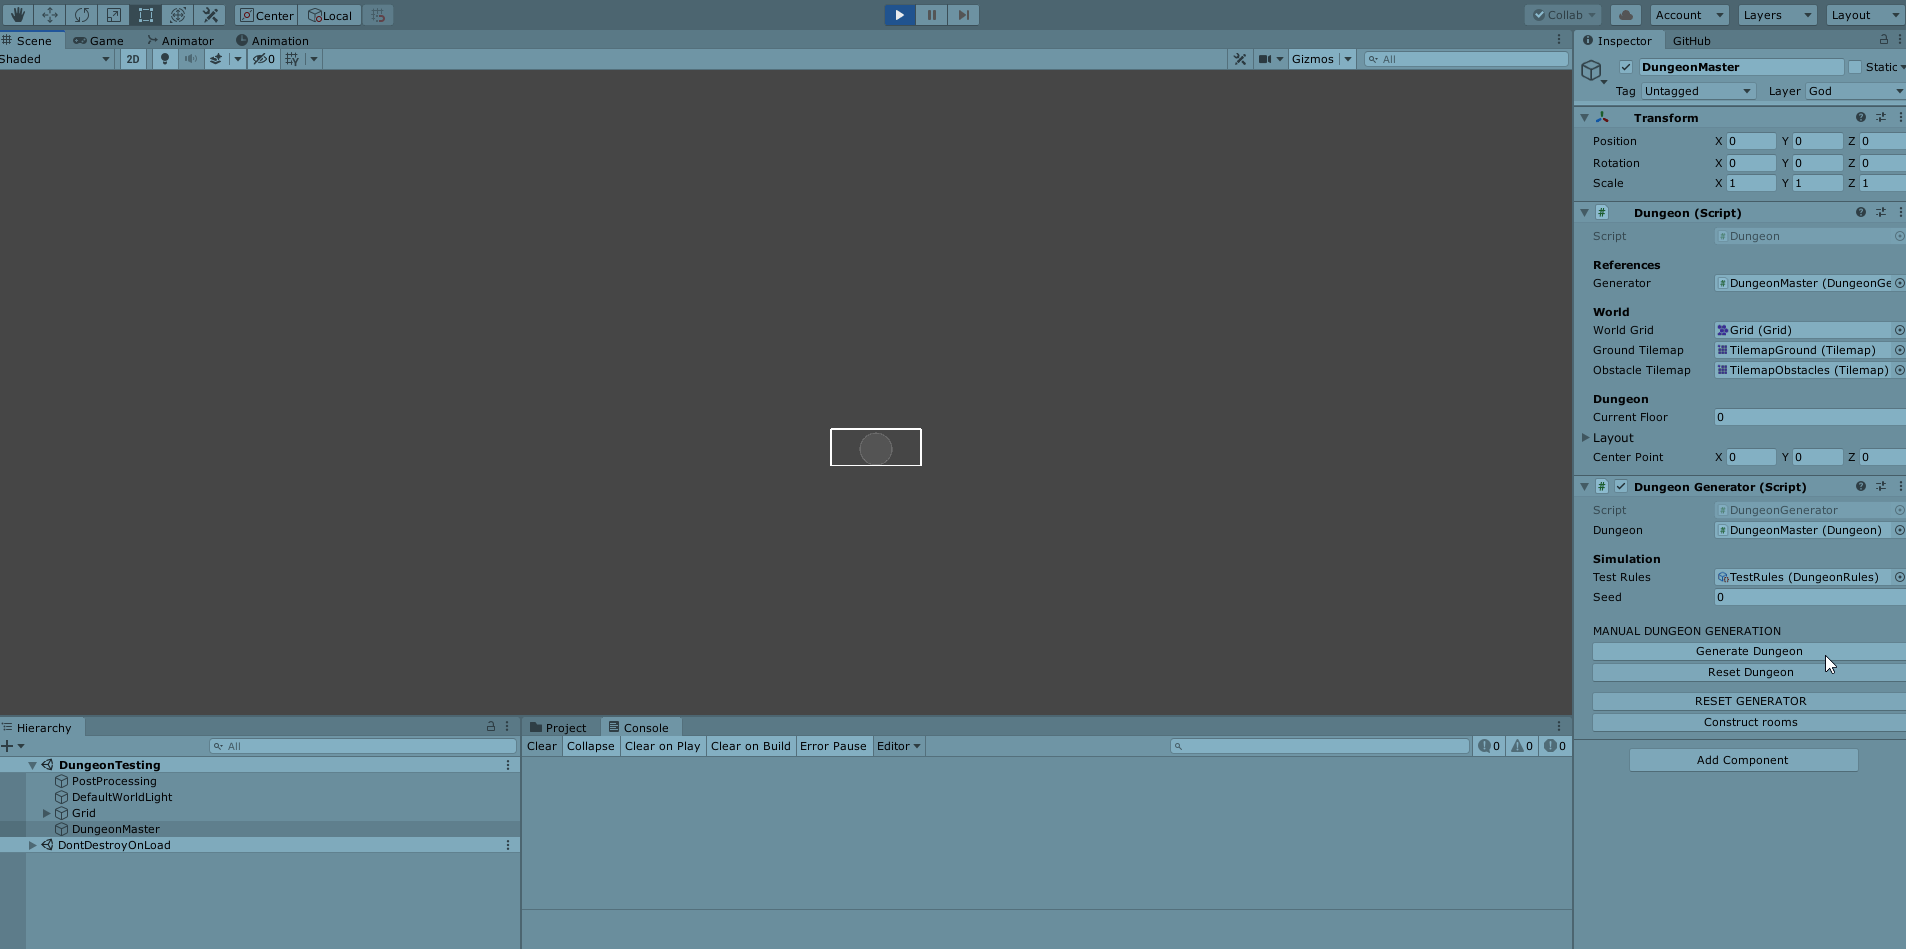
Task: Open Transform component help icon
Action: (1861, 117)
